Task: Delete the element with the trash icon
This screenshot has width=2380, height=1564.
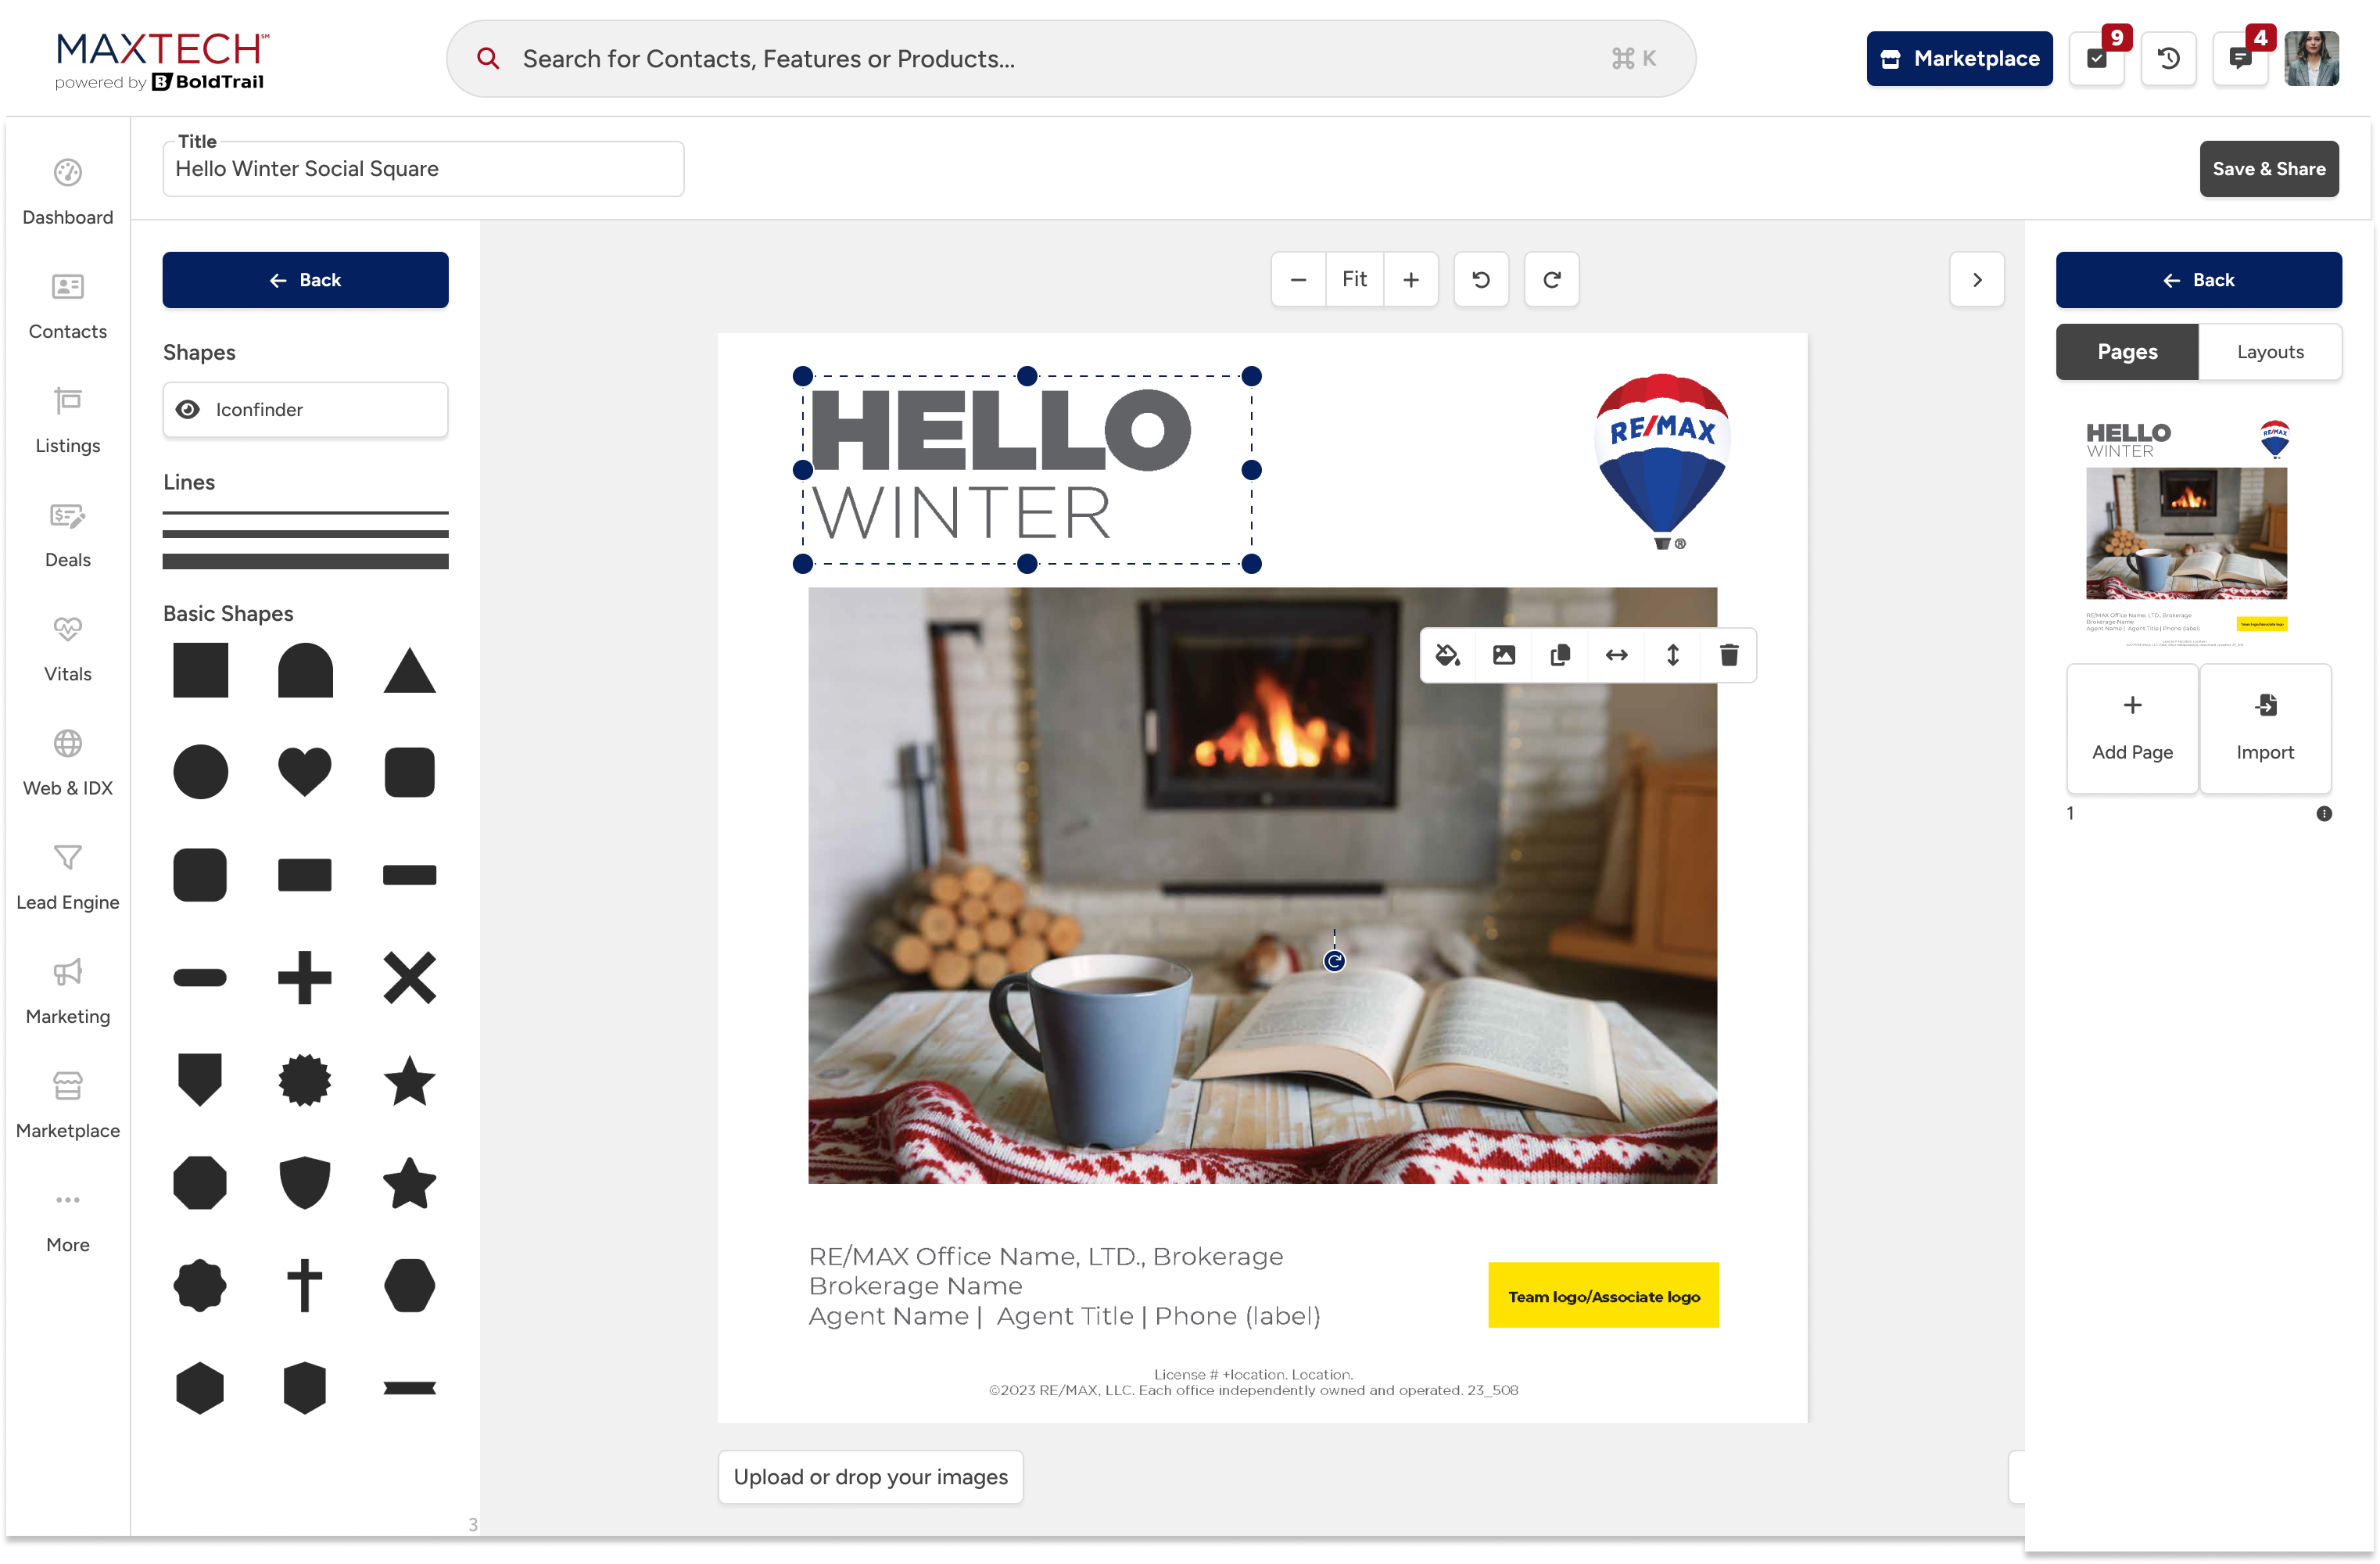Action: click(1729, 655)
